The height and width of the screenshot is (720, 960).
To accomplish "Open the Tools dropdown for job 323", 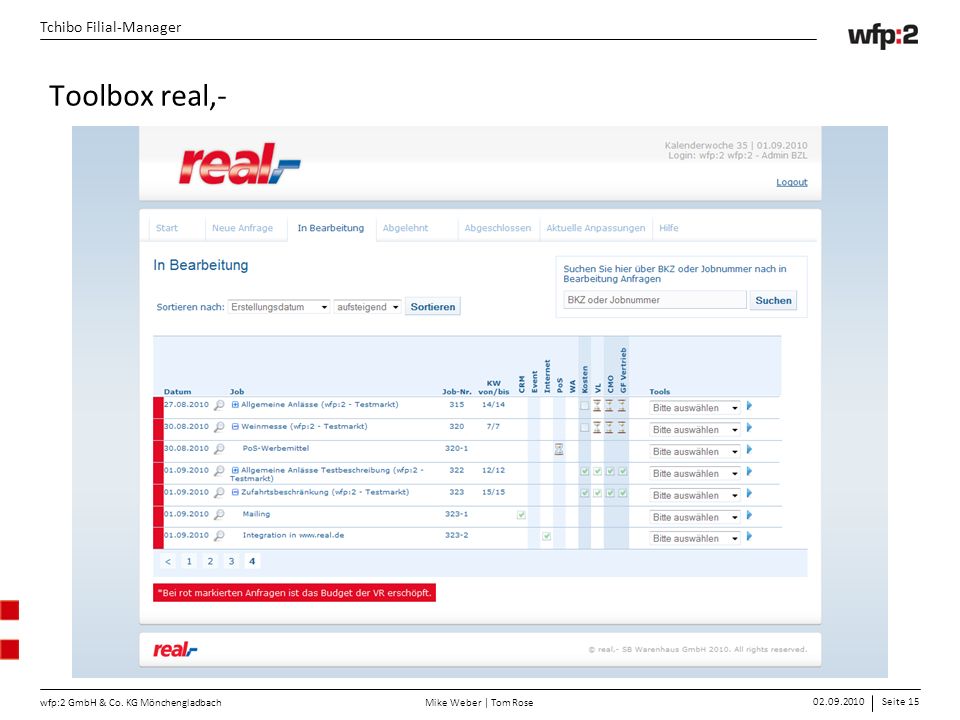I will point(694,495).
